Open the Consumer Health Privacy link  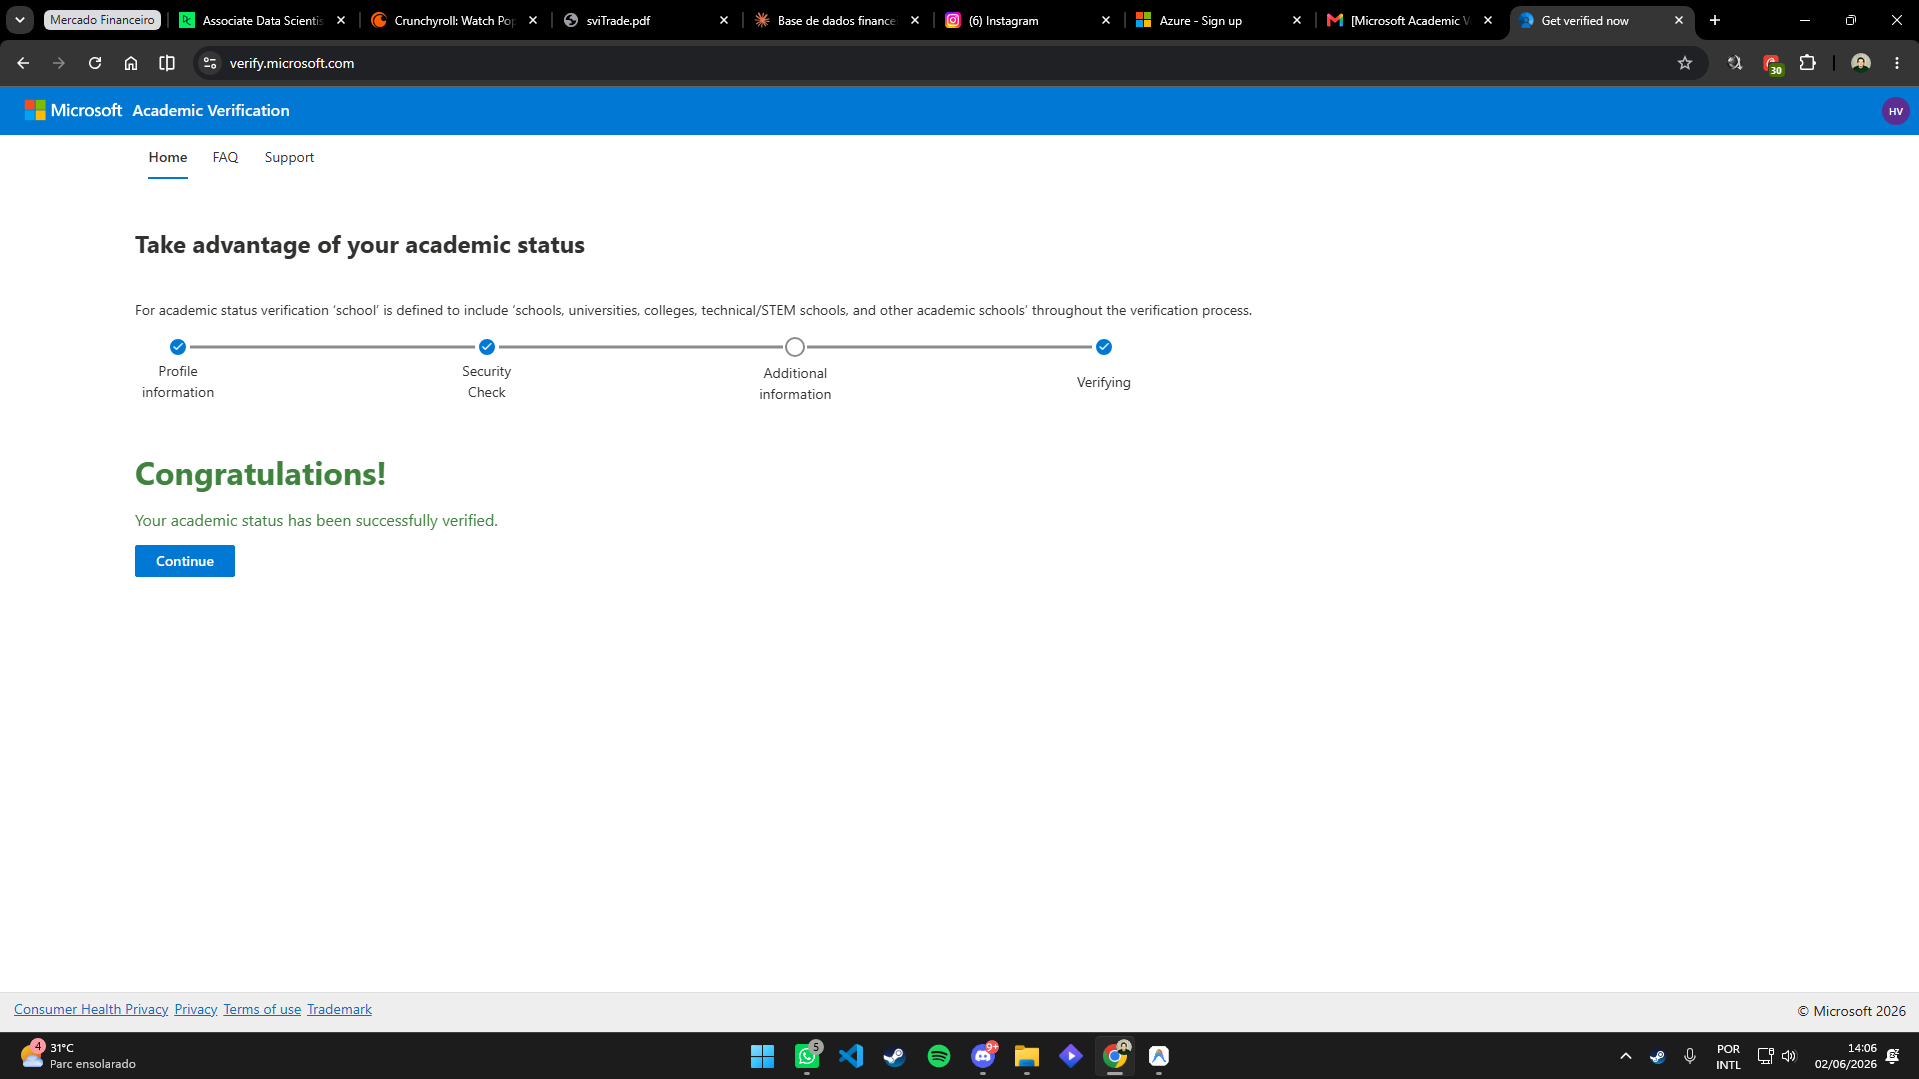pos(91,1009)
